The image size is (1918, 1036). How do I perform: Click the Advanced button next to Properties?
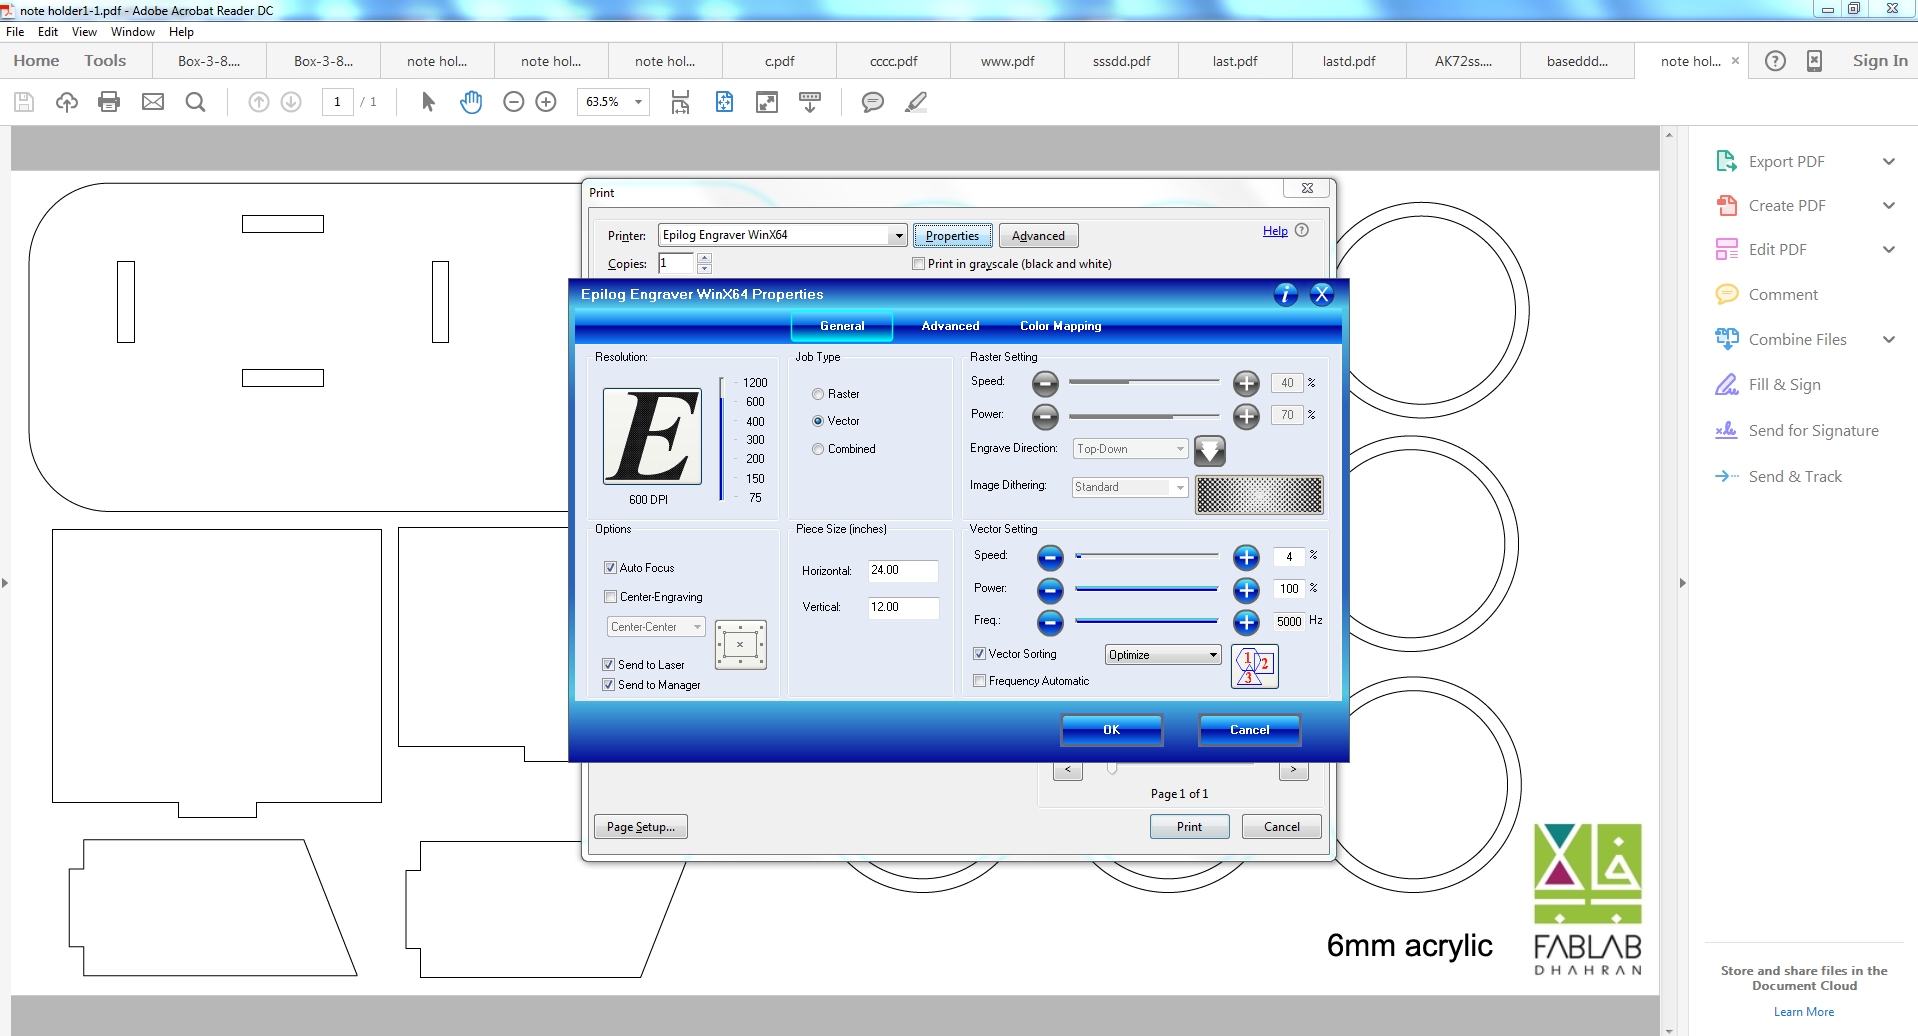tap(1039, 236)
